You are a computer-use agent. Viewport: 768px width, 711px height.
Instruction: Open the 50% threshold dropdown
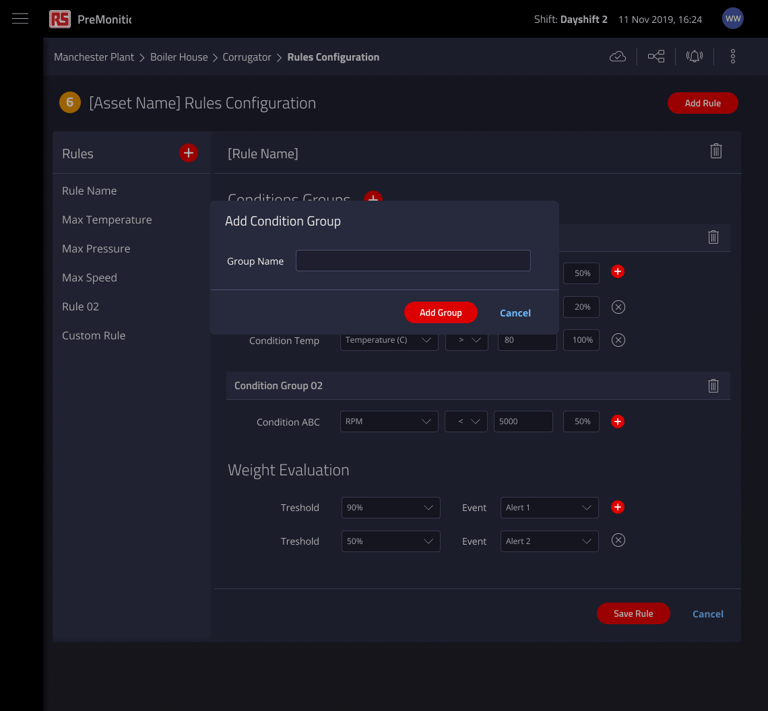[390, 541]
